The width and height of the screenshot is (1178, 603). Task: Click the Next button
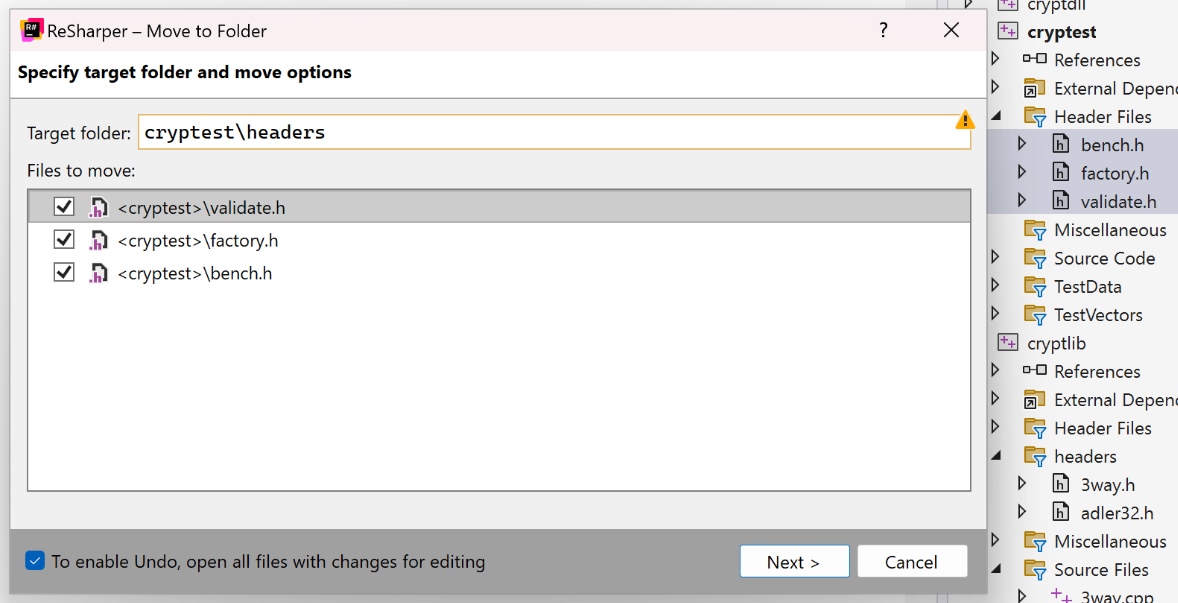[x=794, y=562]
